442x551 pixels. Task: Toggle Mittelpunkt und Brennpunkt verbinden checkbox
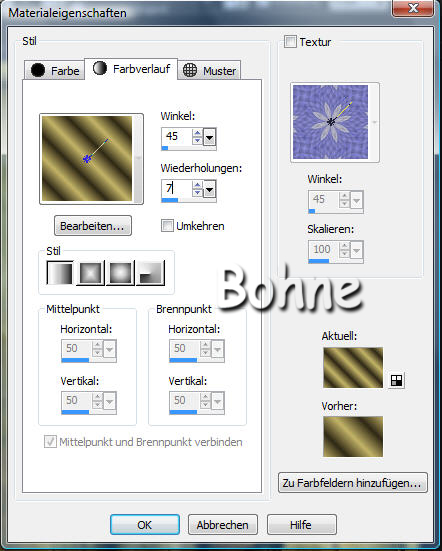[50, 442]
